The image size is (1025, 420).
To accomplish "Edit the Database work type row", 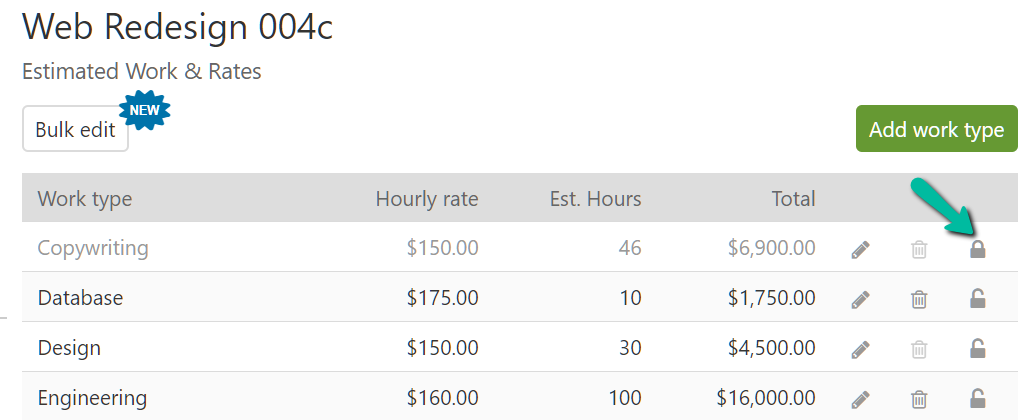I will (x=860, y=299).
